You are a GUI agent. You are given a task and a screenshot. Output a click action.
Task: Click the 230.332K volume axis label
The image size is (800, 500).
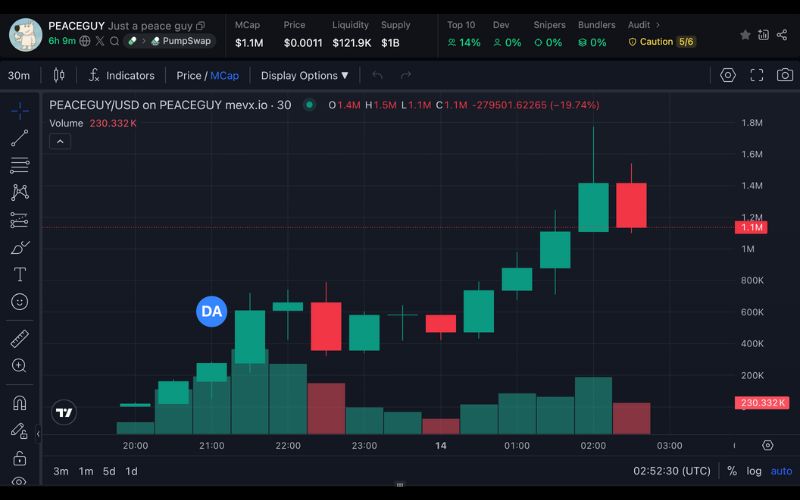click(x=762, y=403)
